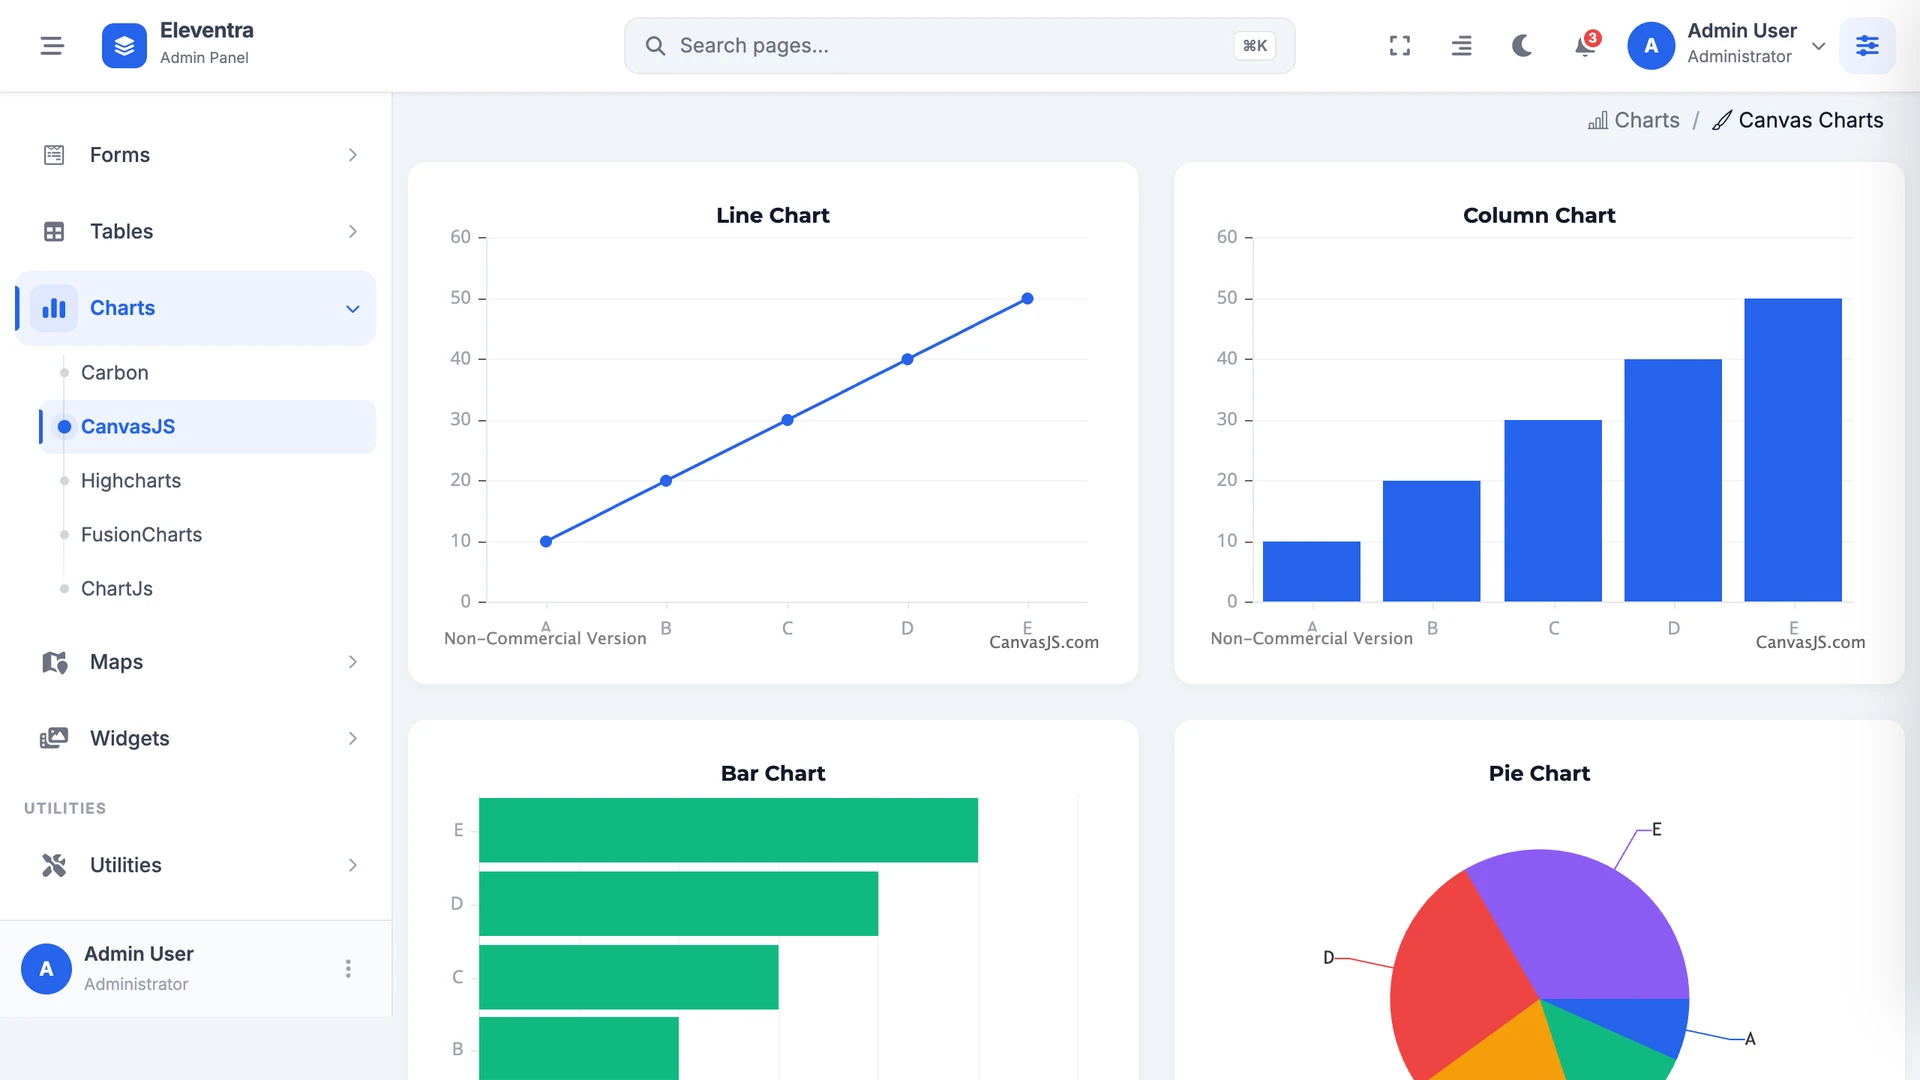Click CanvasJS.com link under Line Chart
This screenshot has height=1080, width=1920.
point(1044,643)
